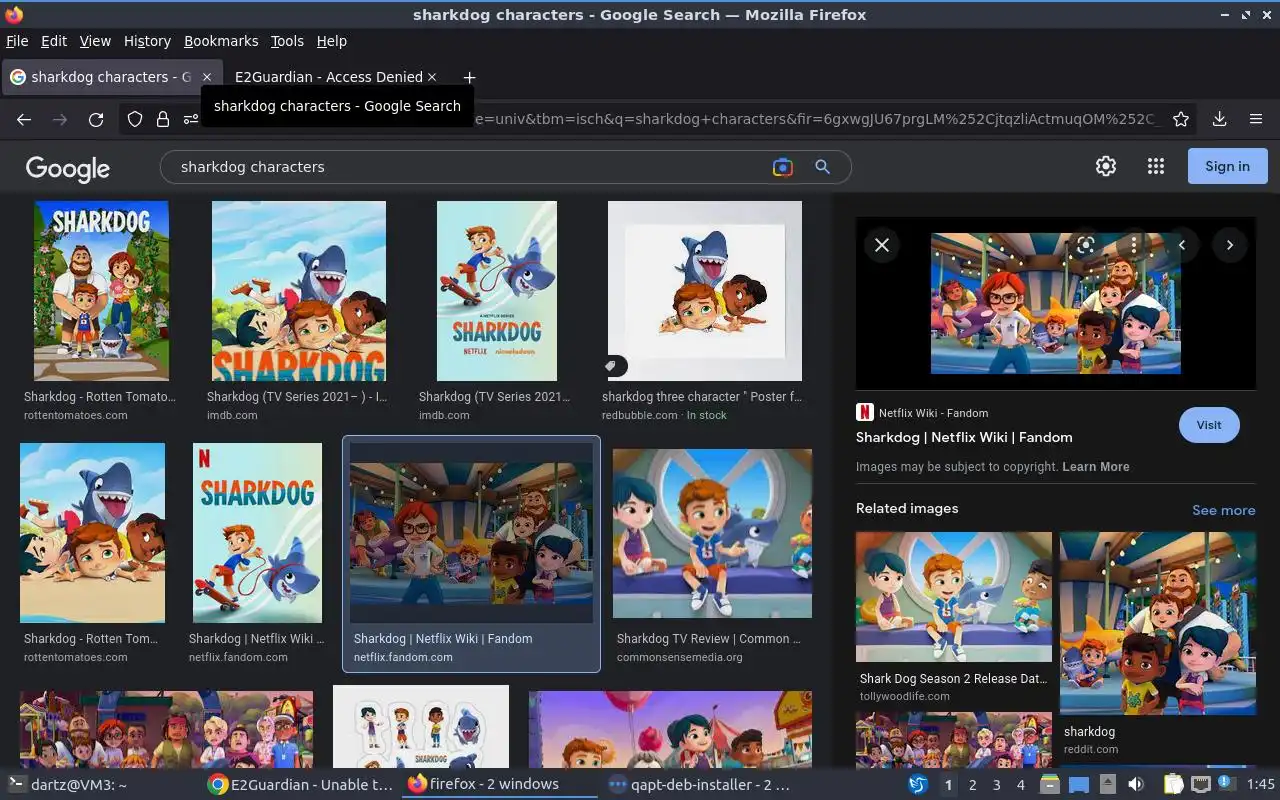The height and width of the screenshot is (800, 1280).
Task: Open Google quick settings gear
Action: coord(1106,167)
